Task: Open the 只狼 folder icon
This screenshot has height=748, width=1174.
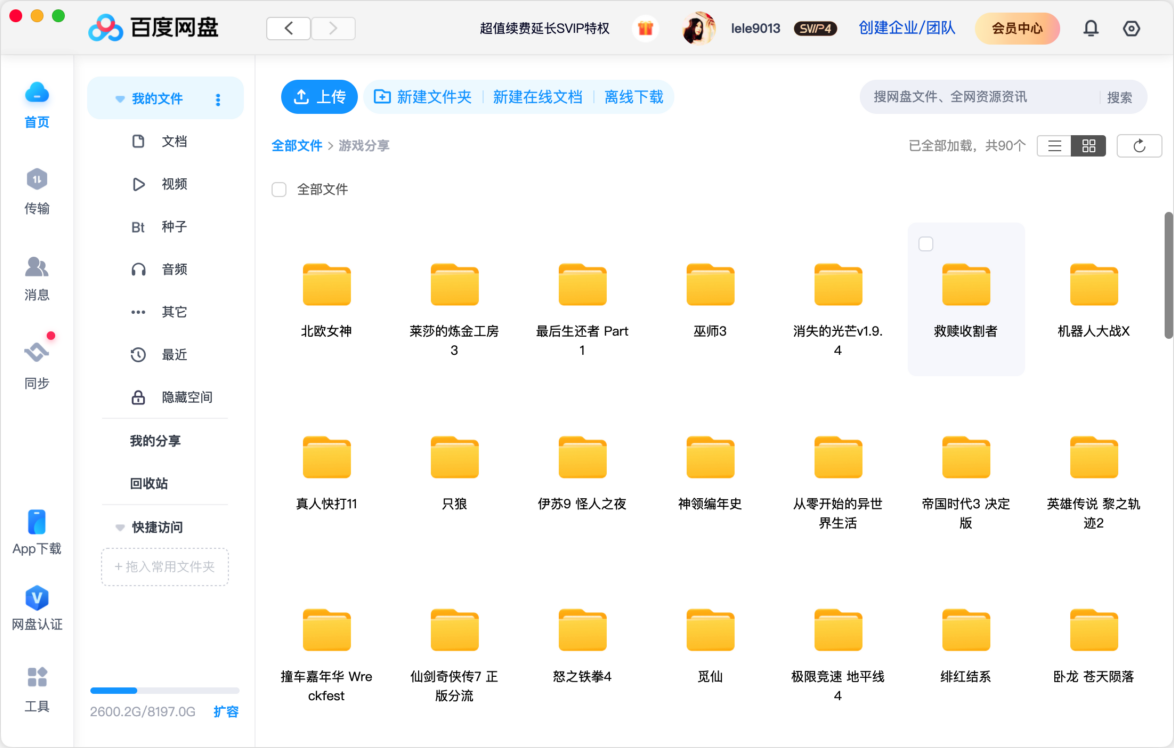Action: point(454,457)
